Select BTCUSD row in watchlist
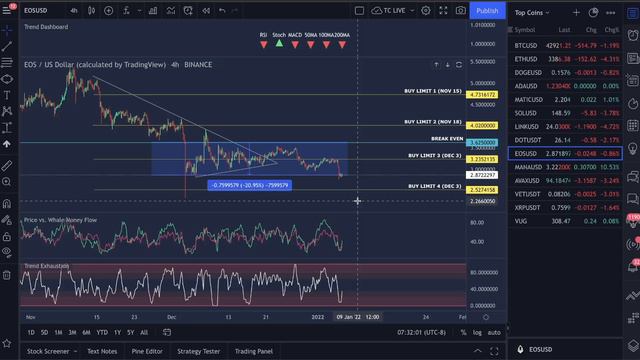The height and width of the screenshot is (360, 640). 565,45
